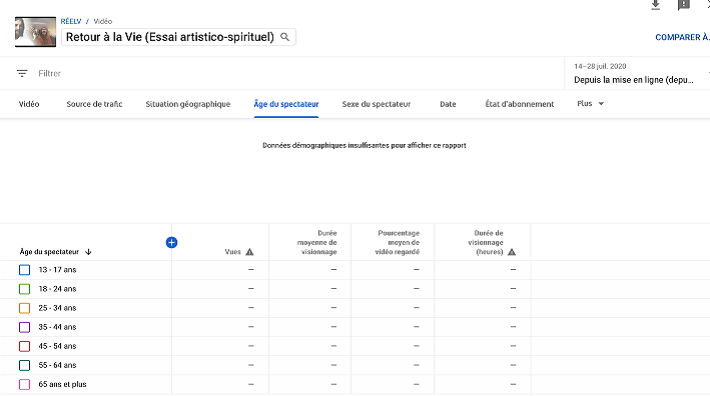The height and width of the screenshot is (396, 710).
Task: Open the Situation géographique tab
Action: [188, 104]
